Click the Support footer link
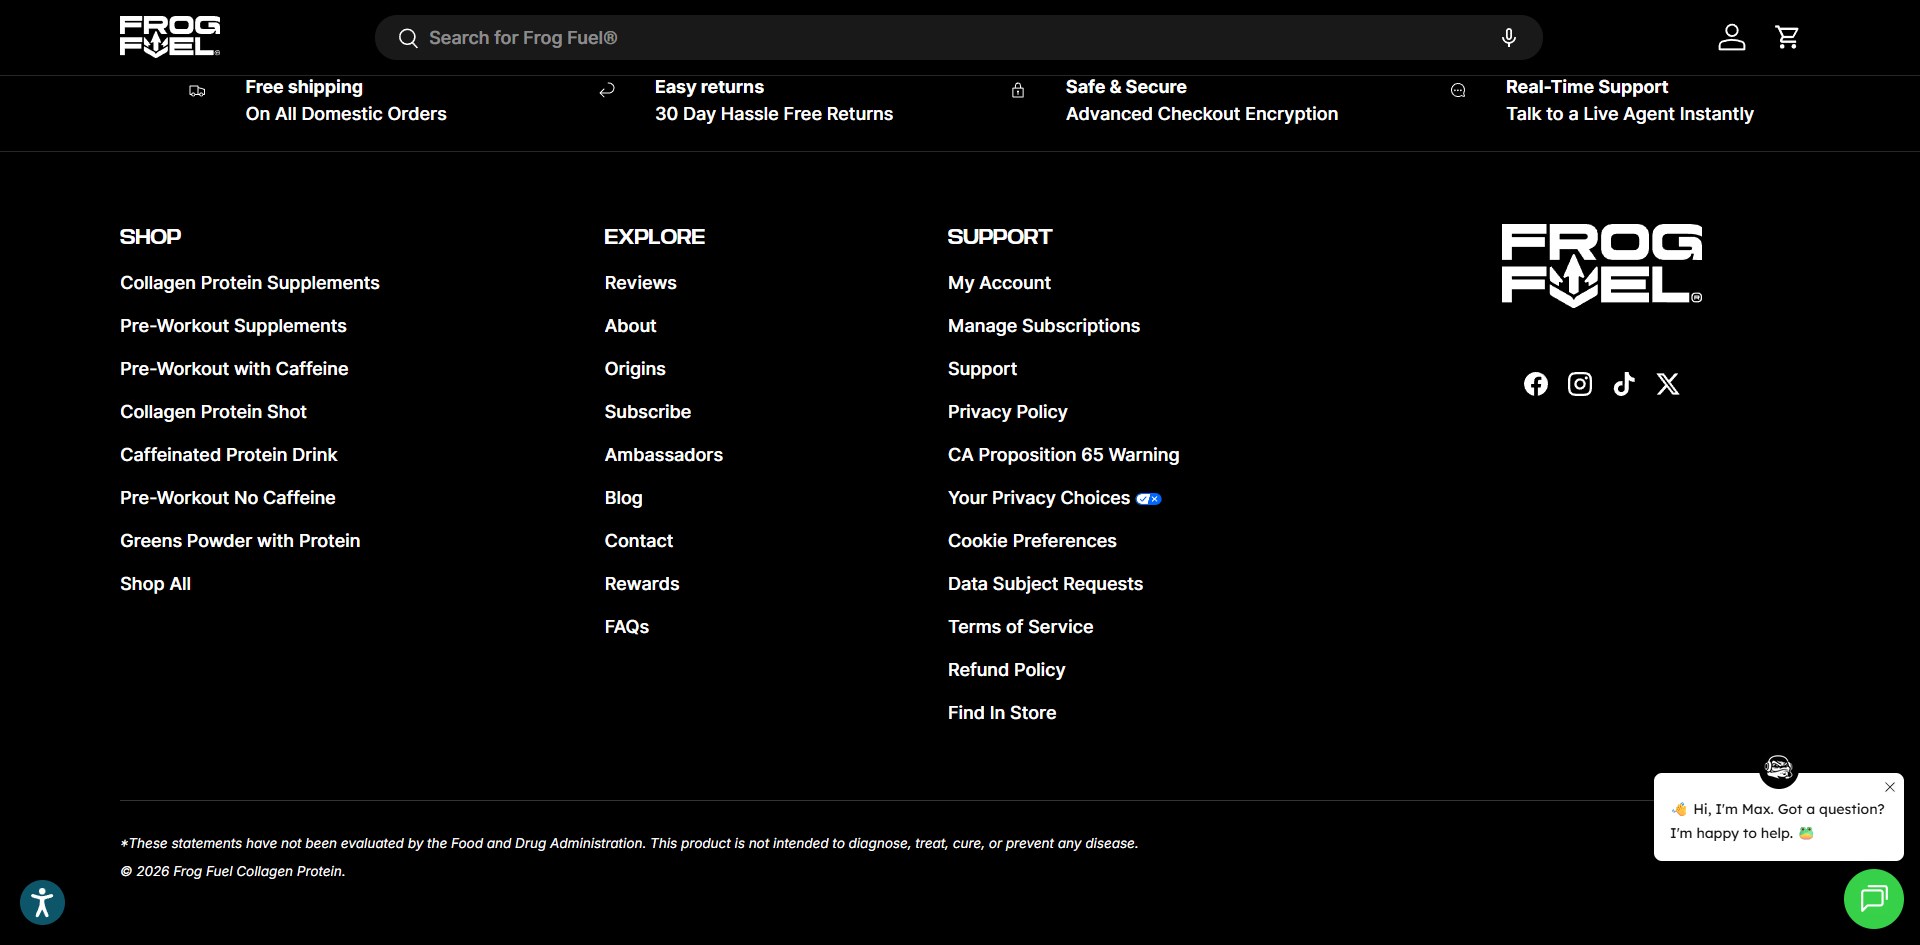The width and height of the screenshot is (1920, 945). [x=982, y=369]
